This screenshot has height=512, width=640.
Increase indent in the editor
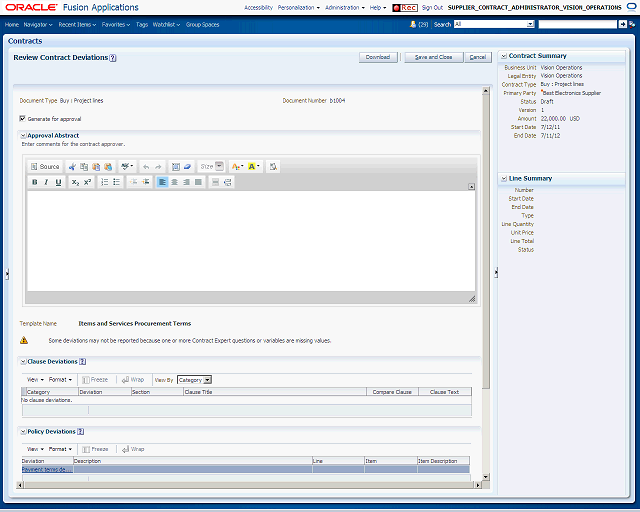[x=145, y=182]
